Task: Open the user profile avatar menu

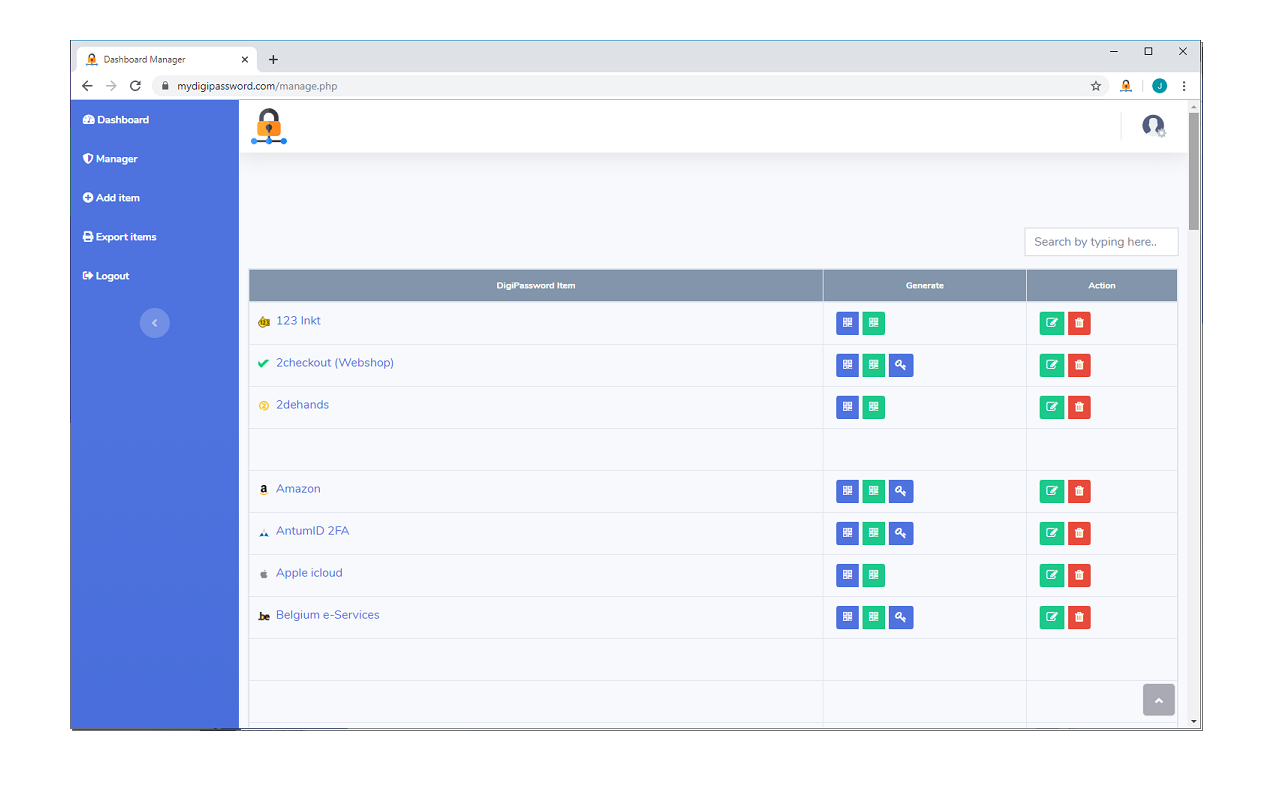Action: point(1153,126)
